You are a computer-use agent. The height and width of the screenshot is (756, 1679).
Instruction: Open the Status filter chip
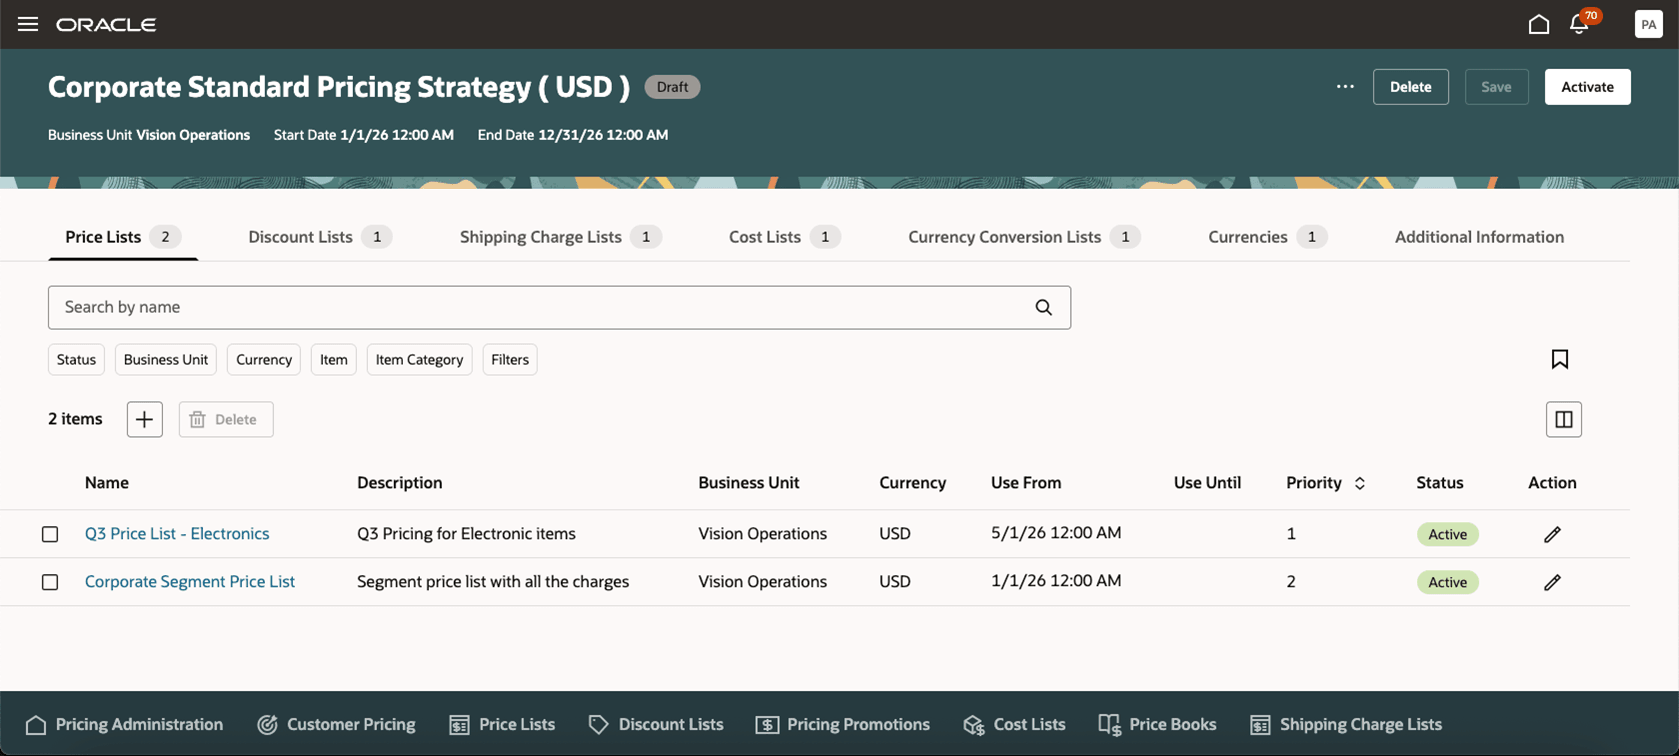tap(76, 360)
